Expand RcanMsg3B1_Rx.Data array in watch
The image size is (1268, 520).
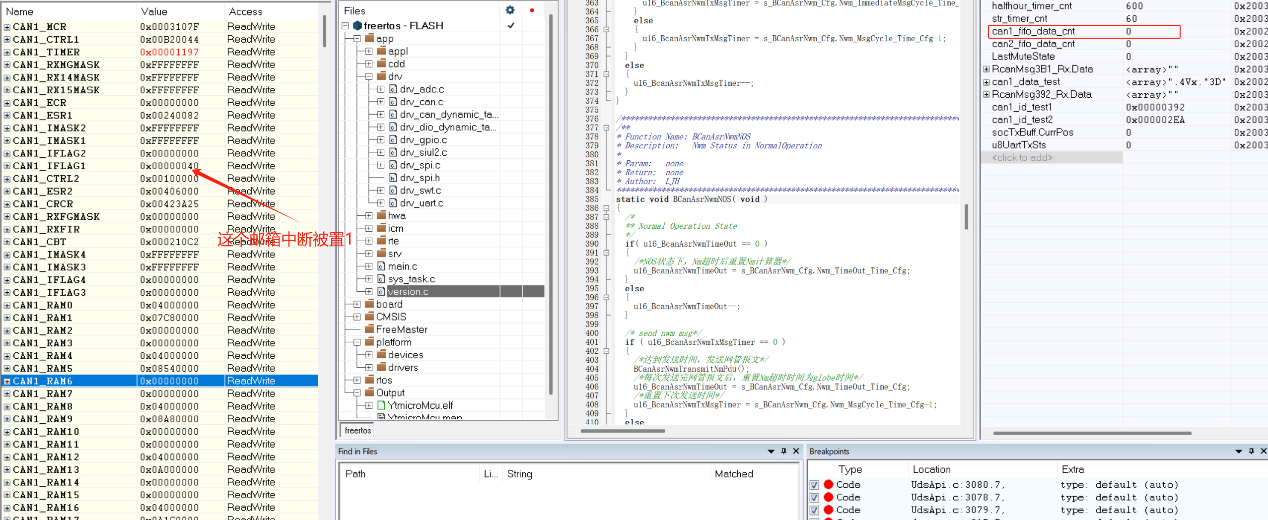pyautogui.click(x=987, y=69)
